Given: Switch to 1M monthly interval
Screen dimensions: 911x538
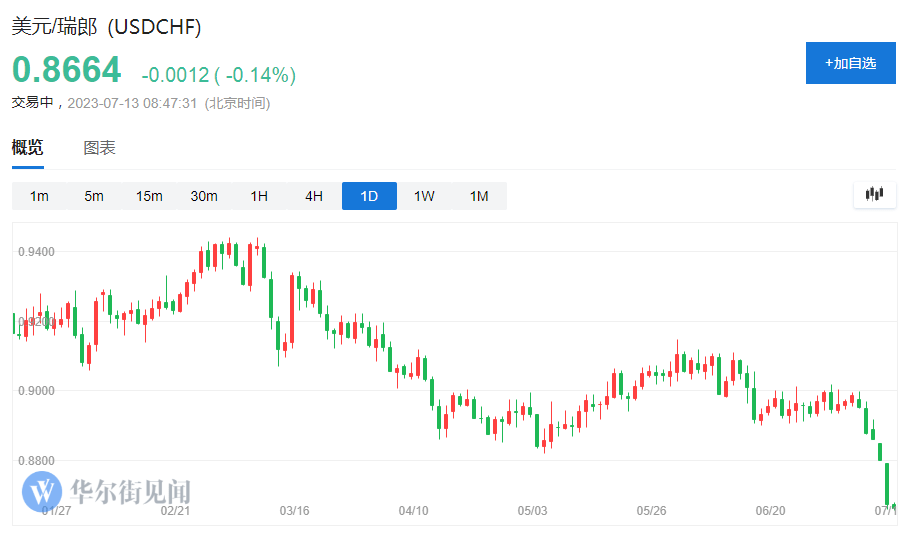Looking at the screenshot, I should 479,196.
